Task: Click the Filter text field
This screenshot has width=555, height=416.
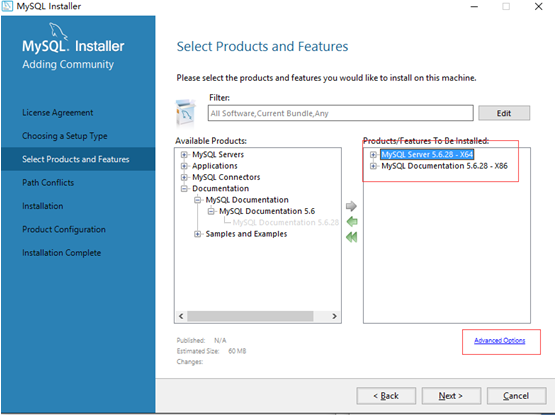Action: (341, 113)
